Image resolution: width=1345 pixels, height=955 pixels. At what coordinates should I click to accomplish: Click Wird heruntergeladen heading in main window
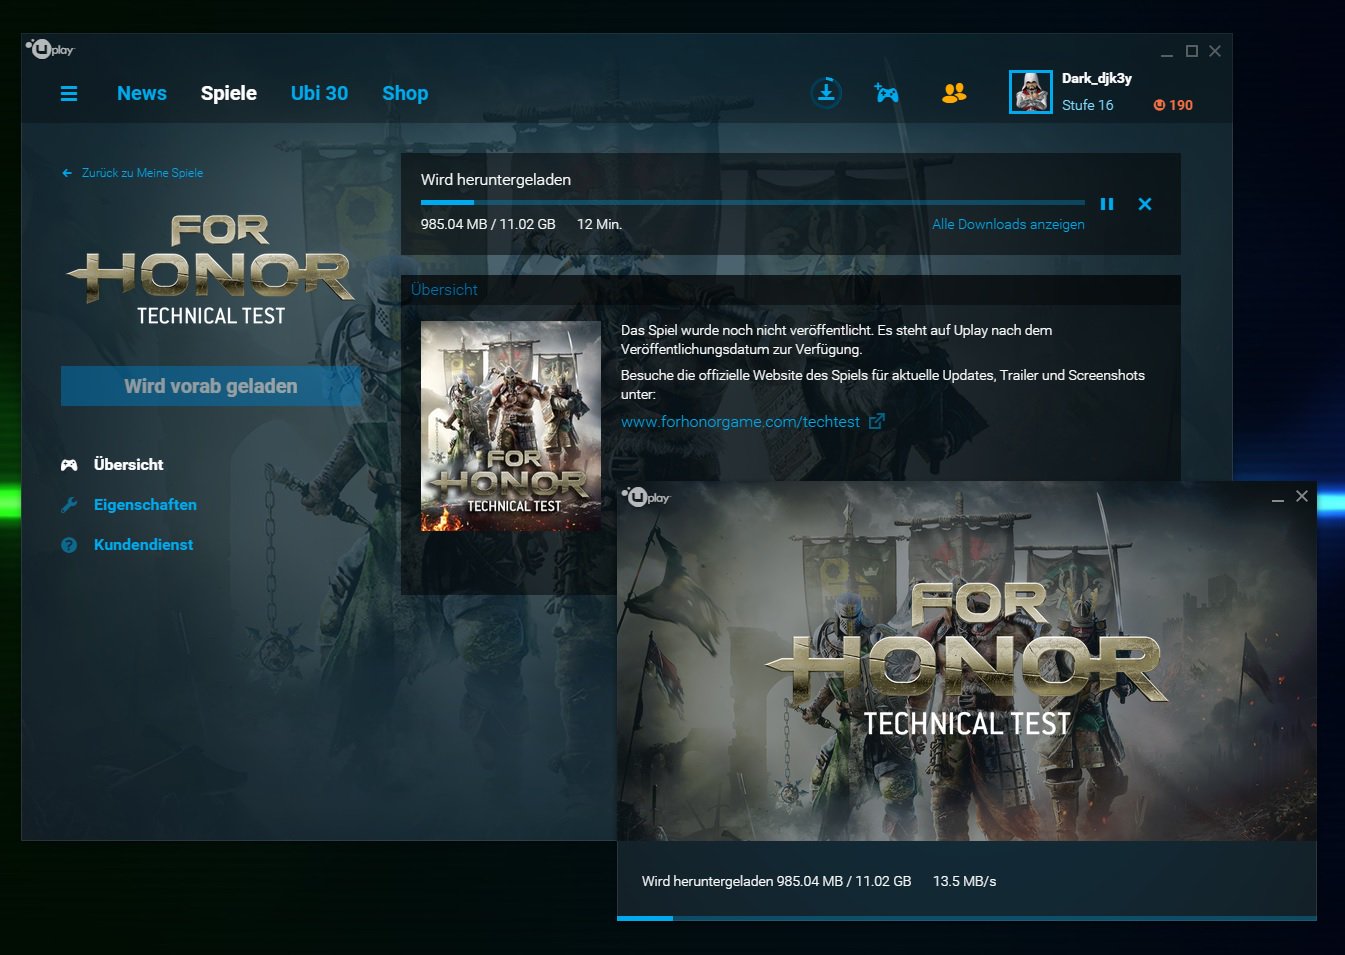[x=496, y=180]
